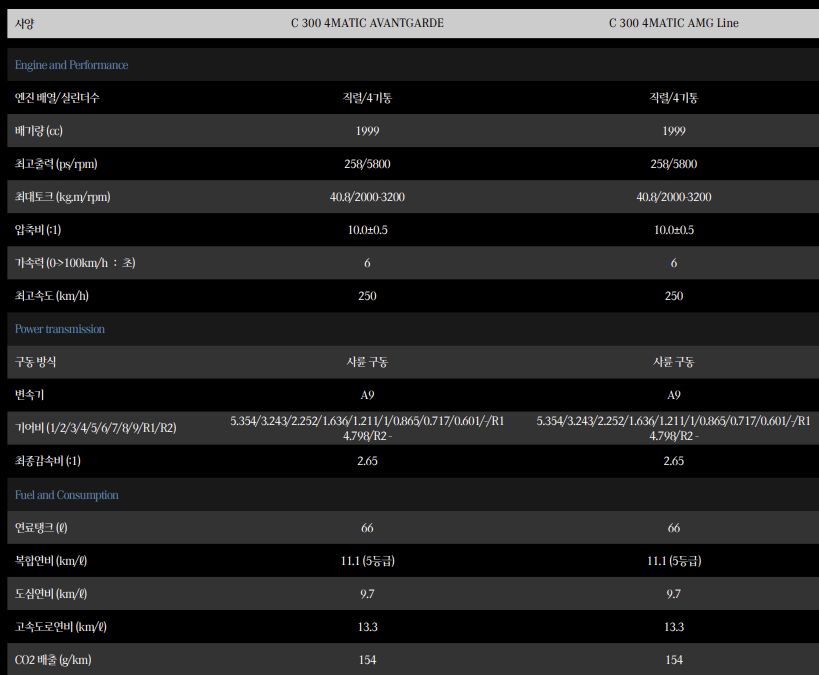Click AMG Line combined economy '11.1 (5등급)'
The image size is (819, 675).
[674, 561]
